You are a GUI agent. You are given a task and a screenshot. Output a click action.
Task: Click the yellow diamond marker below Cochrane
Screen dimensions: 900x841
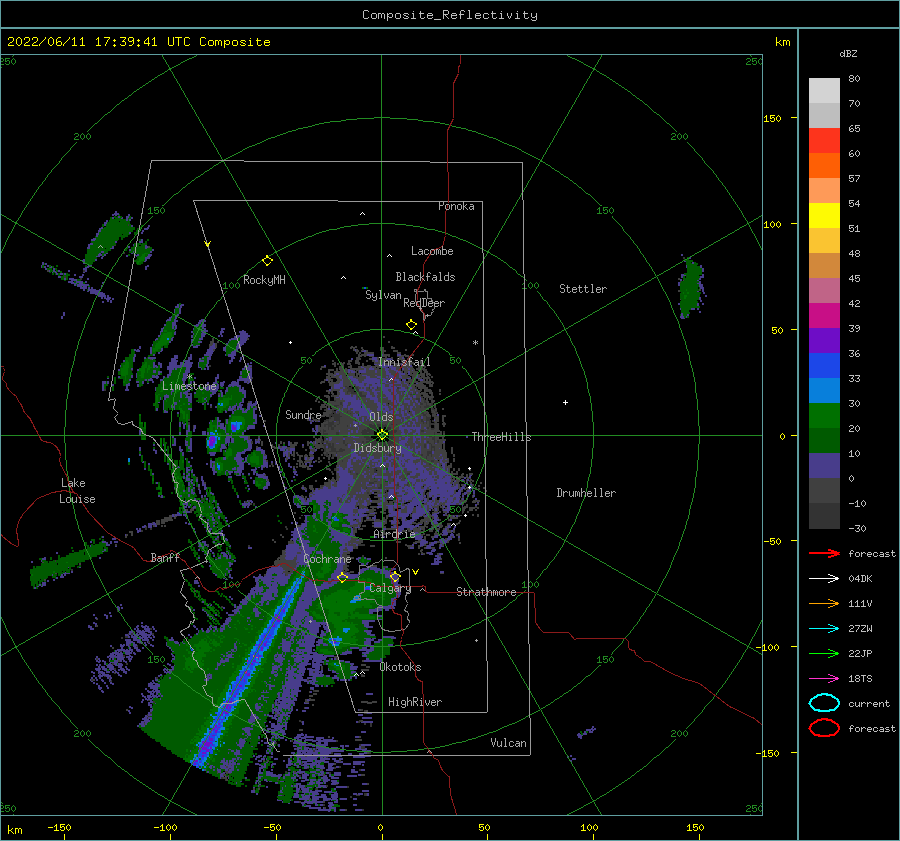(342, 577)
